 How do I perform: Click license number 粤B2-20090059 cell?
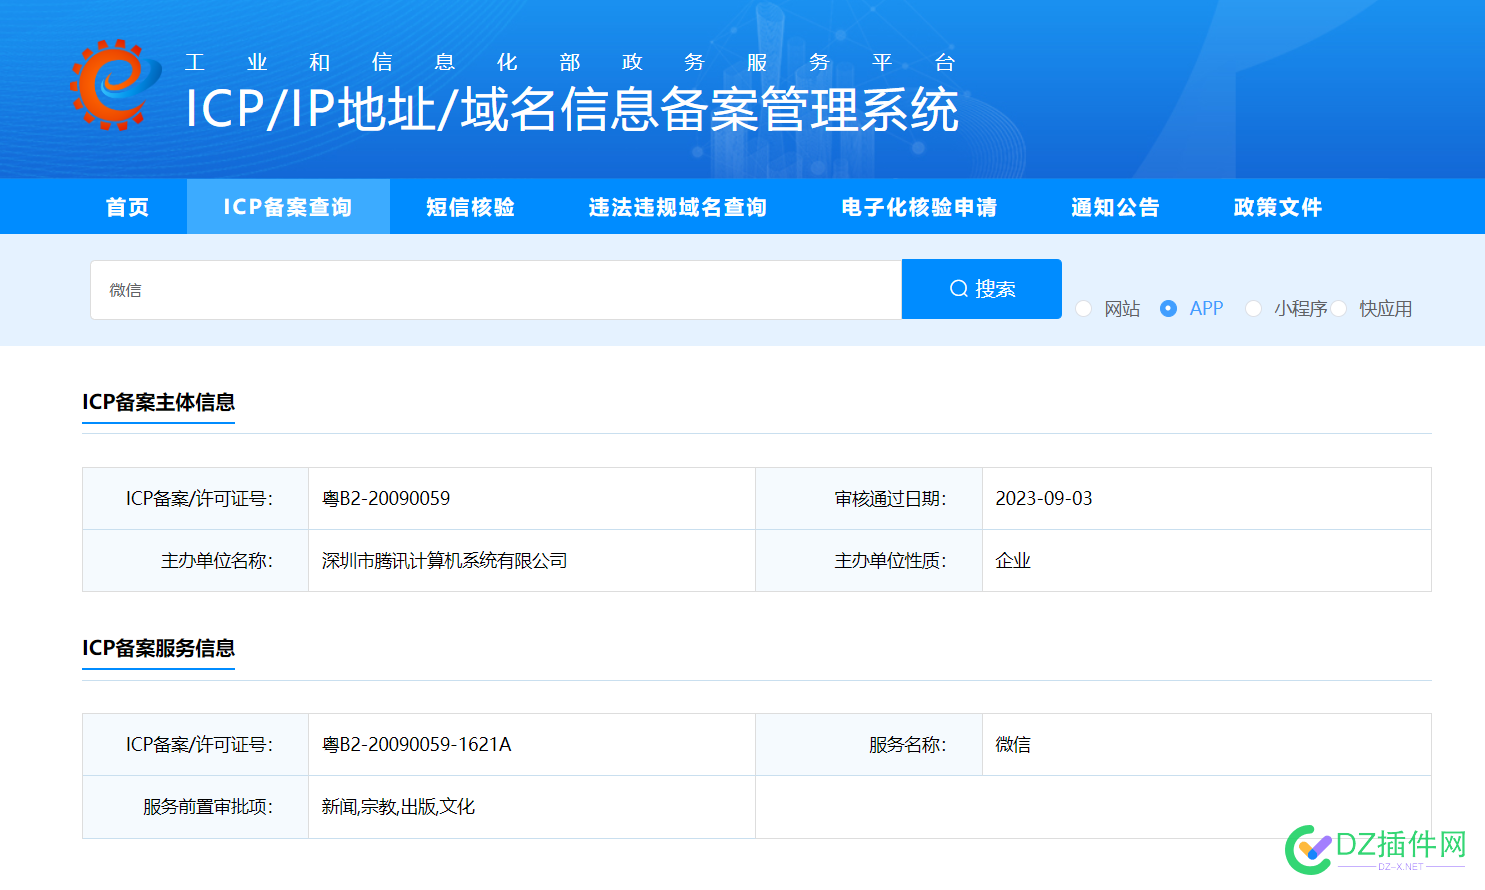pyautogui.click(x=532, y=499)
